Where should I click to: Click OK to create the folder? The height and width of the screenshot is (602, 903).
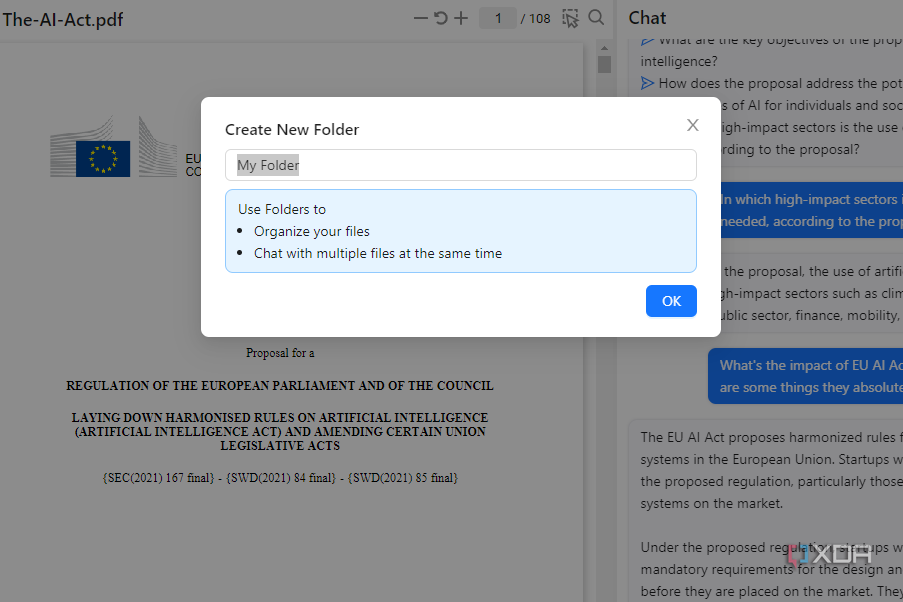point(671,301)
